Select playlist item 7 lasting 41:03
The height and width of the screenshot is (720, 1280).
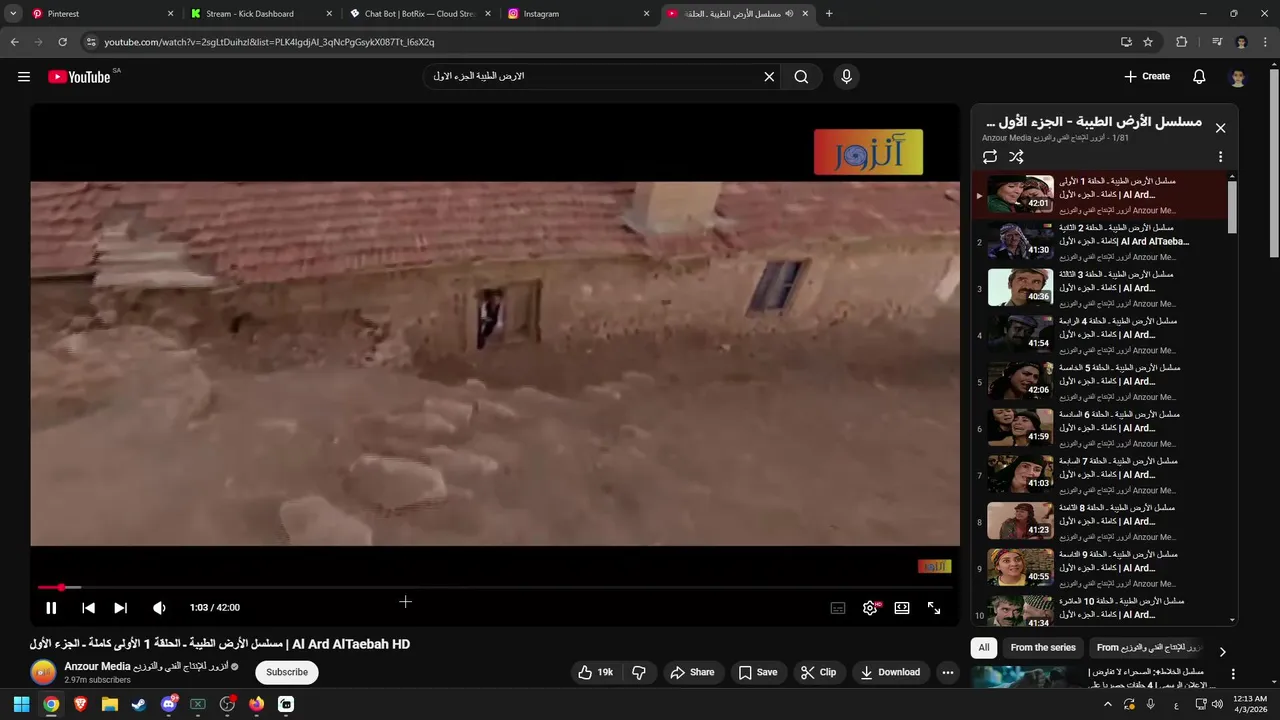1100,476
